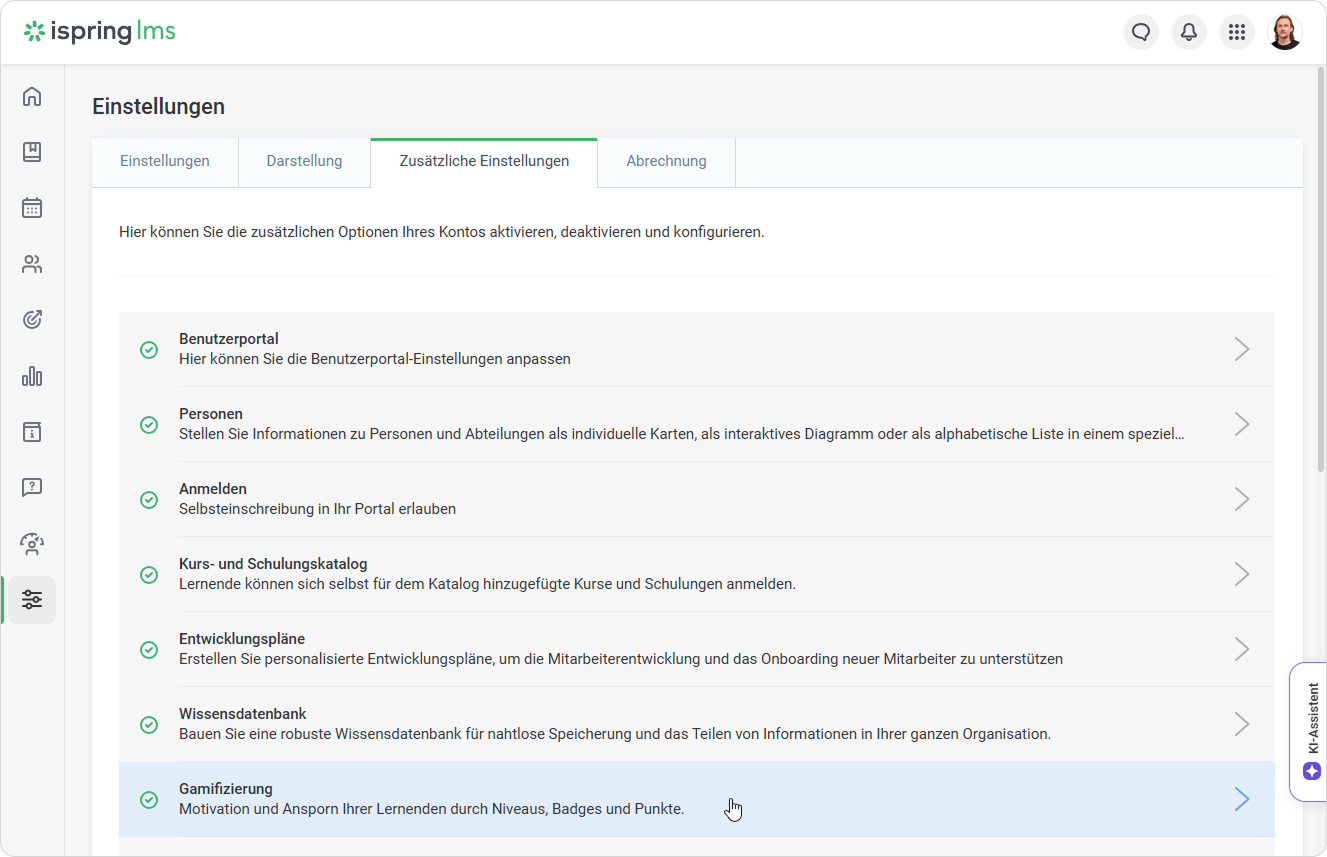The image size is (1327, 857).
Task: Expand the Gamifizierung settings row
Action: tap(1242, 799)
